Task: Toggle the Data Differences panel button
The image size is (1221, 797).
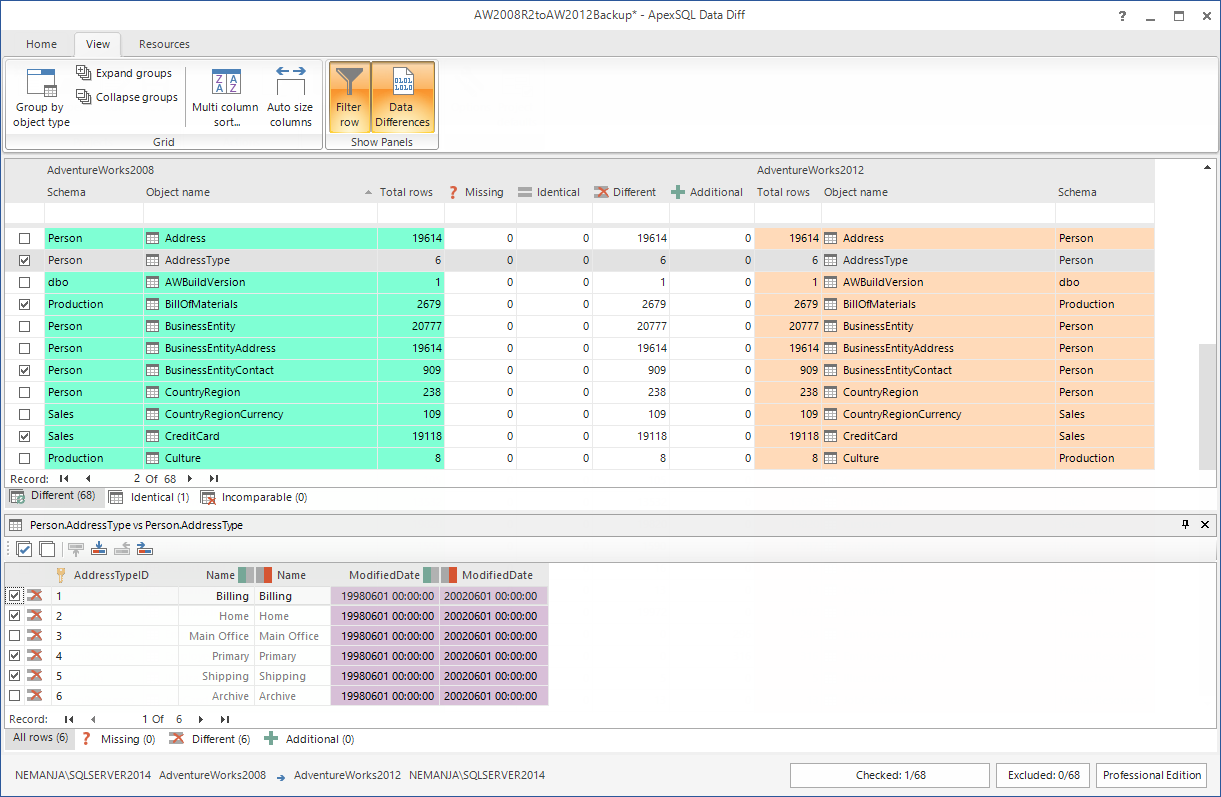Action: [402, 97]
